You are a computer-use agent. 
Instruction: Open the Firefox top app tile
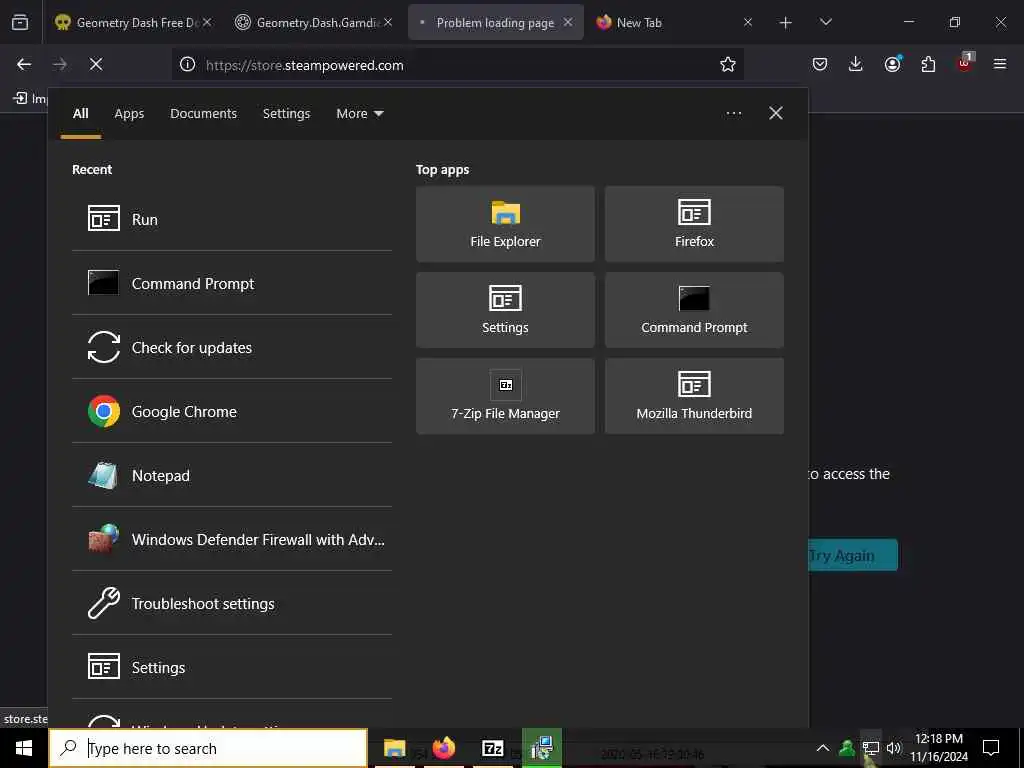click(694, 224)
